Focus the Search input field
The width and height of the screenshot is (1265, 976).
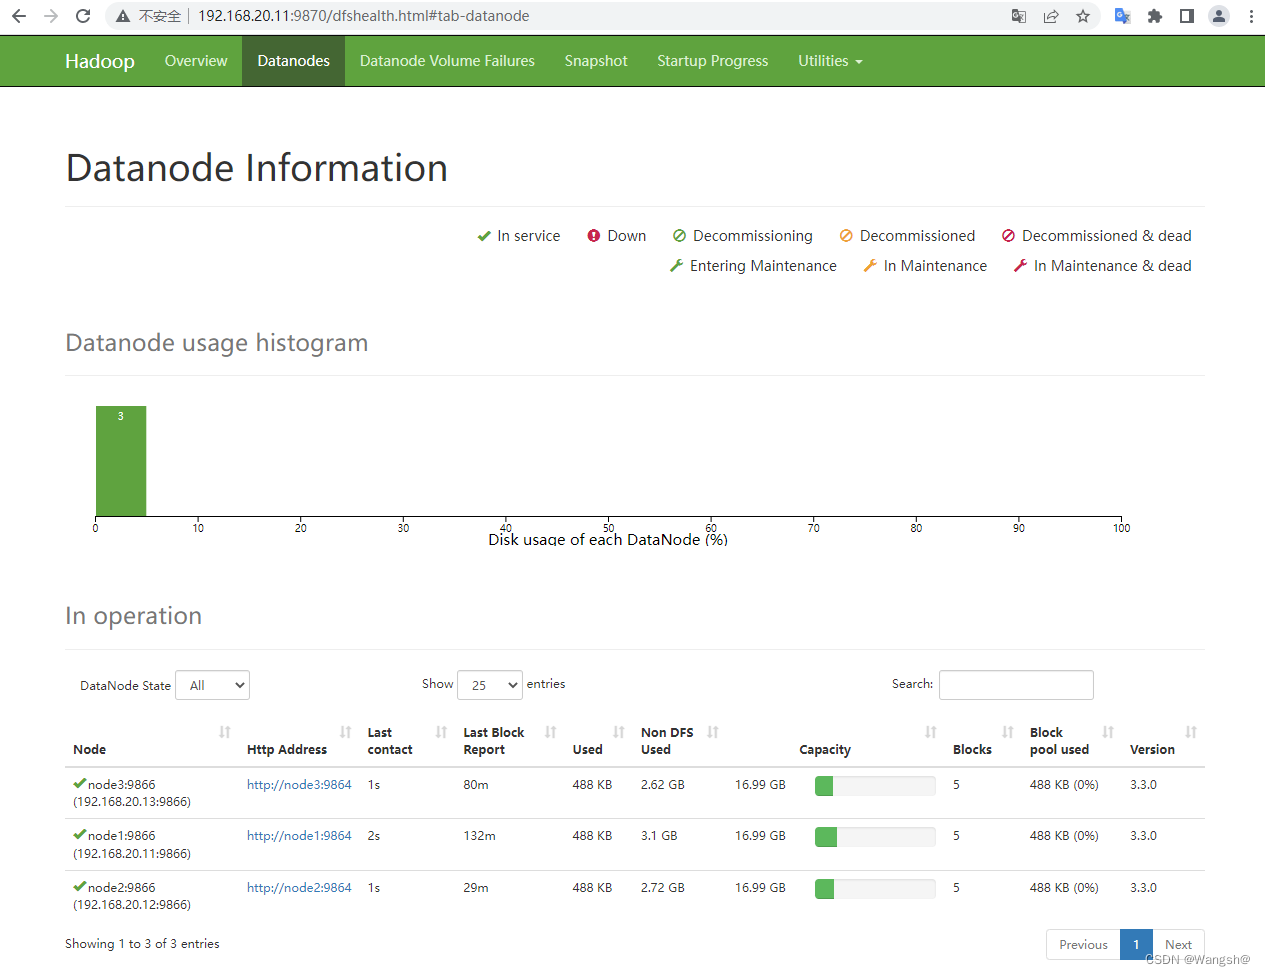coord(1016,685)
